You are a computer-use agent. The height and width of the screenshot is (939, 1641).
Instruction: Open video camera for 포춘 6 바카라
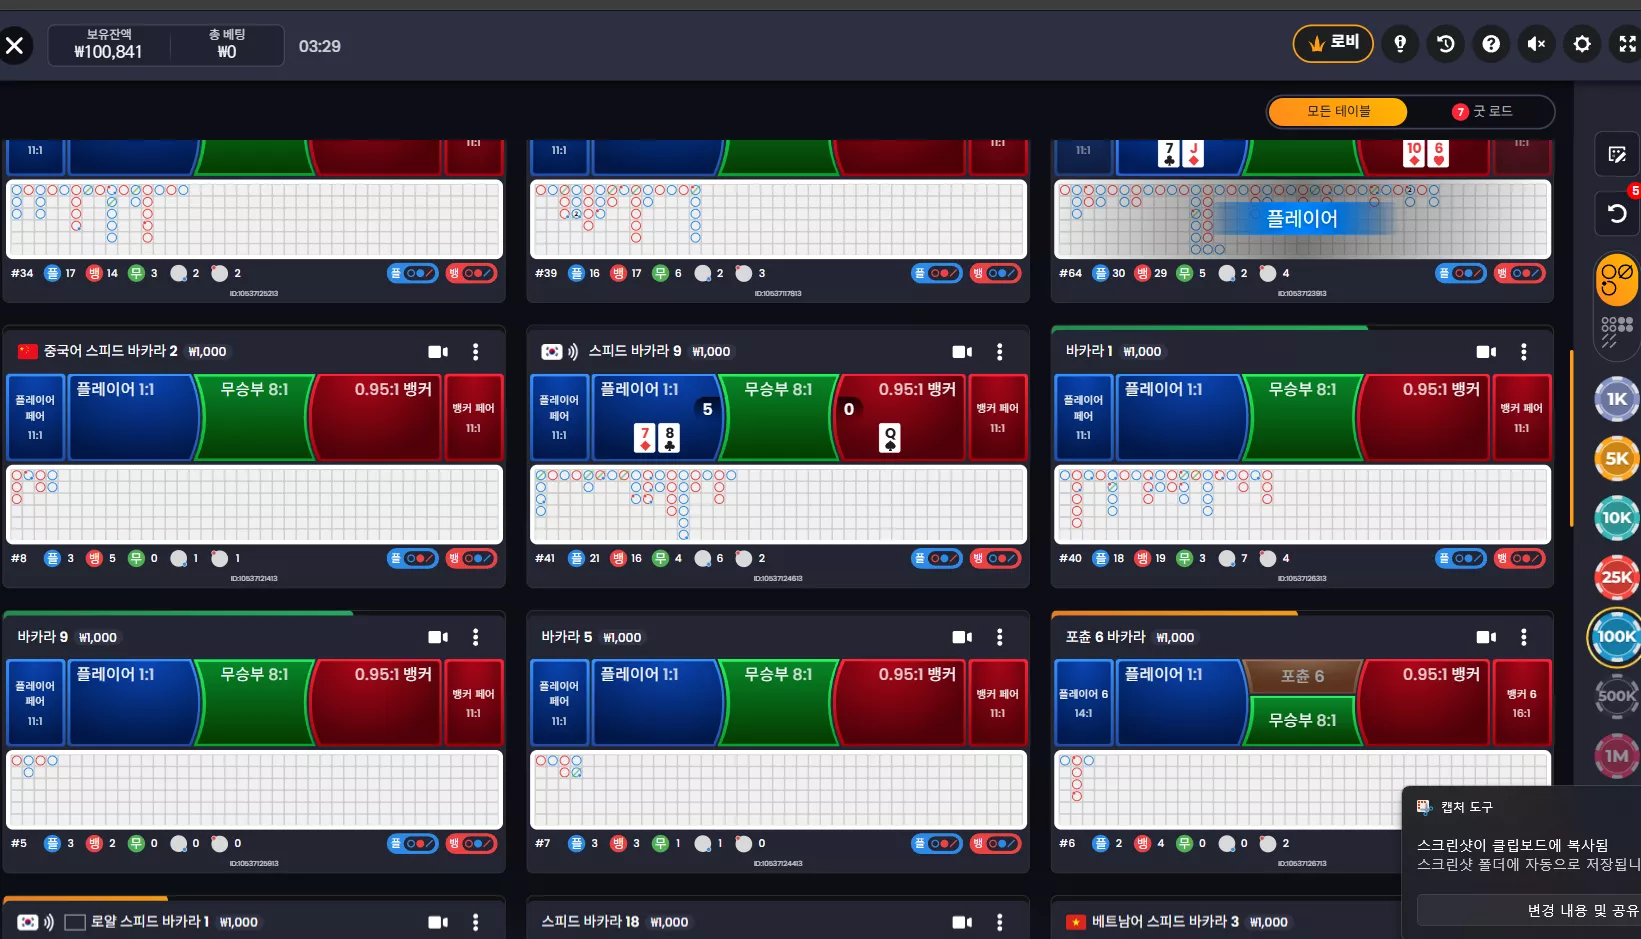[1486, 637]
